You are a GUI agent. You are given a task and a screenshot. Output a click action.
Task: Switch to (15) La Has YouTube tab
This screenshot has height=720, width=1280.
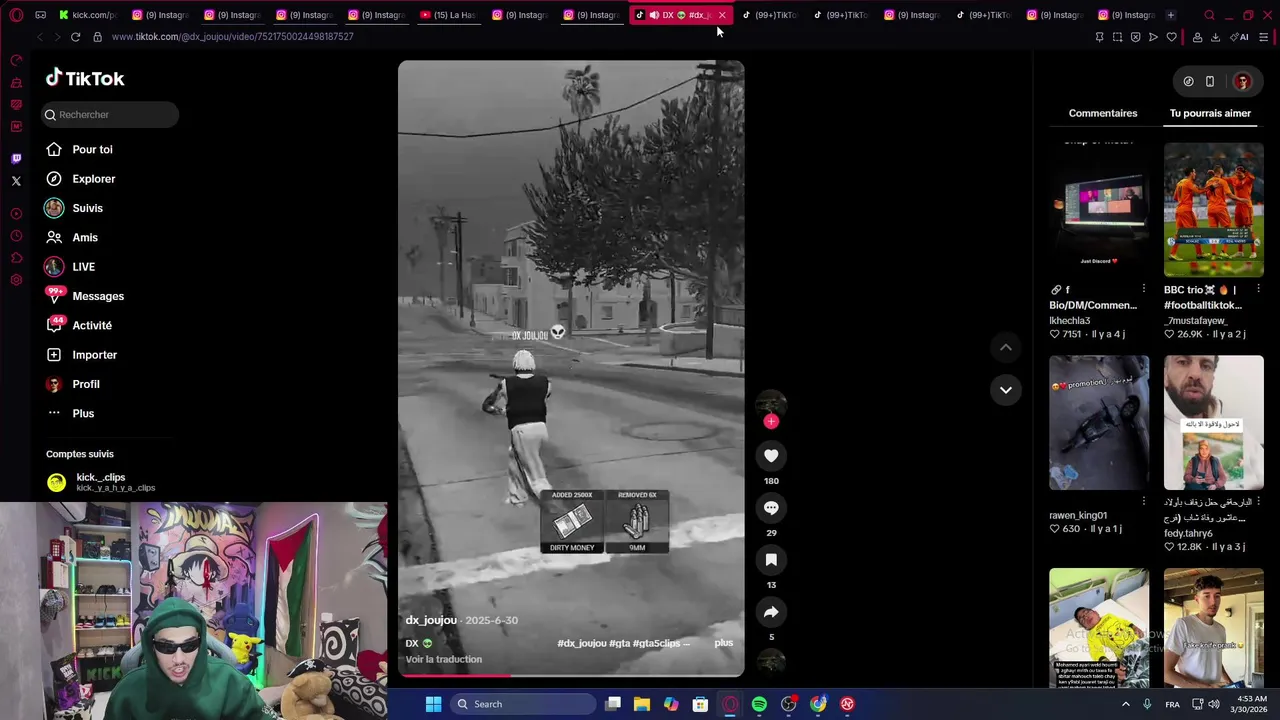click(x=448, y=15)
